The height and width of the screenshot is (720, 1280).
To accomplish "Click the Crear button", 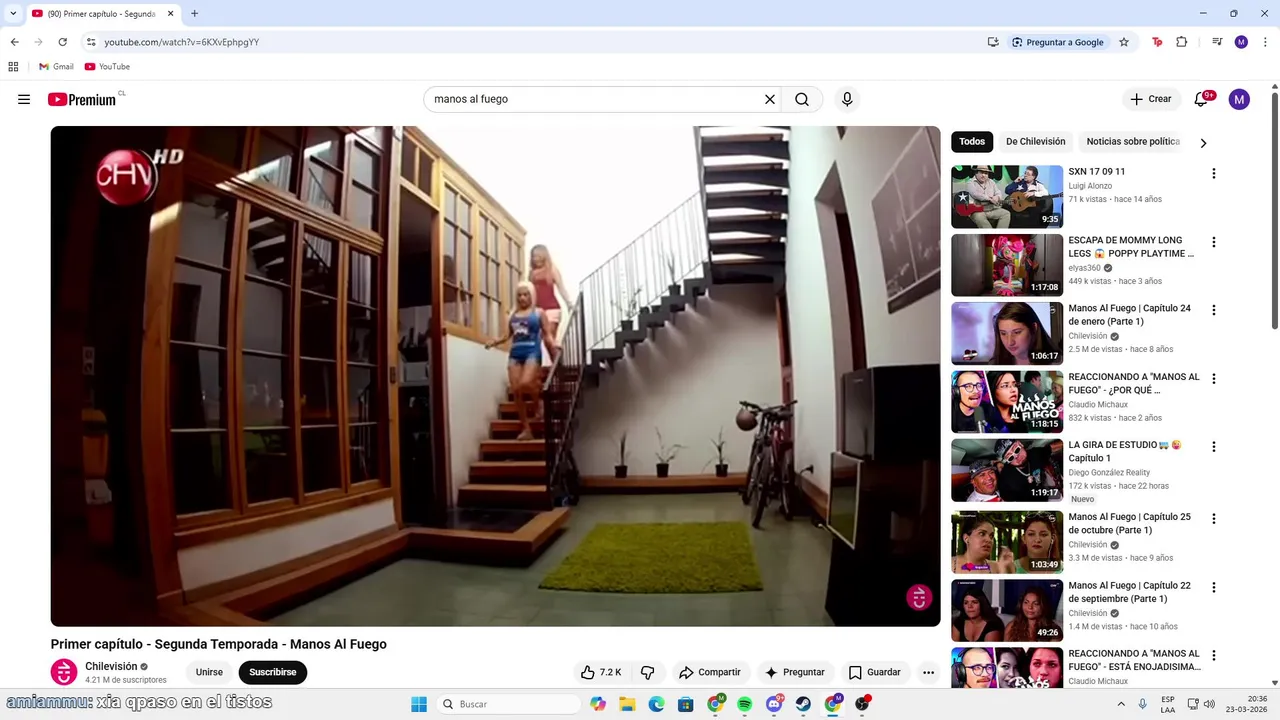I will 1150,99.
